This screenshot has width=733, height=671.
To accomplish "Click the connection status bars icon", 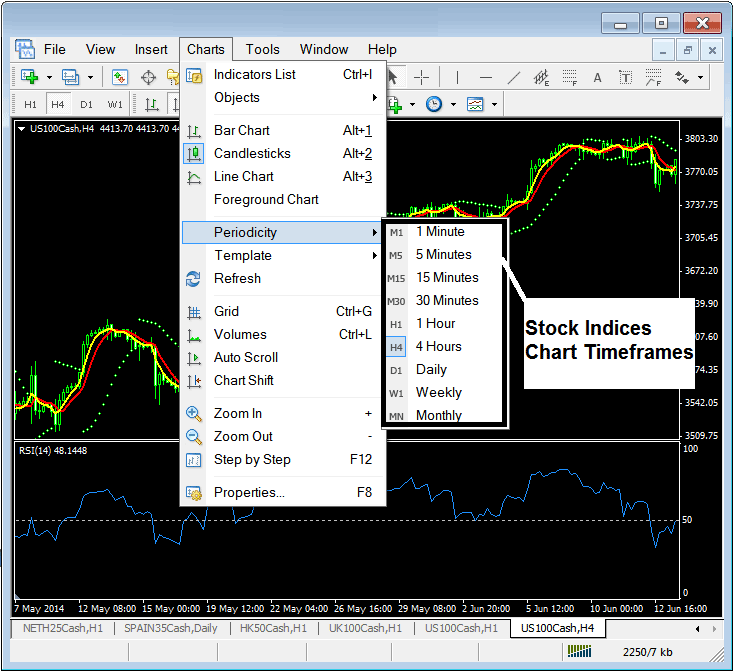I will click(x=580, y=651).
